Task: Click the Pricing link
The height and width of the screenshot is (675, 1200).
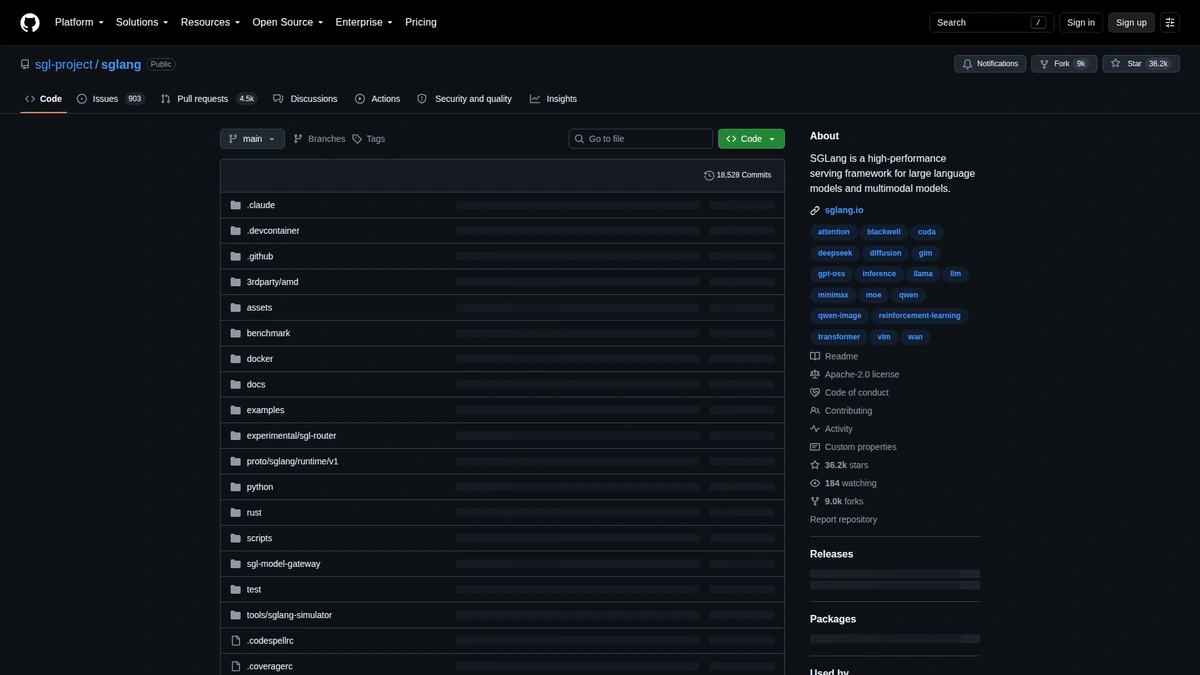Action: [x=421, y=22]
